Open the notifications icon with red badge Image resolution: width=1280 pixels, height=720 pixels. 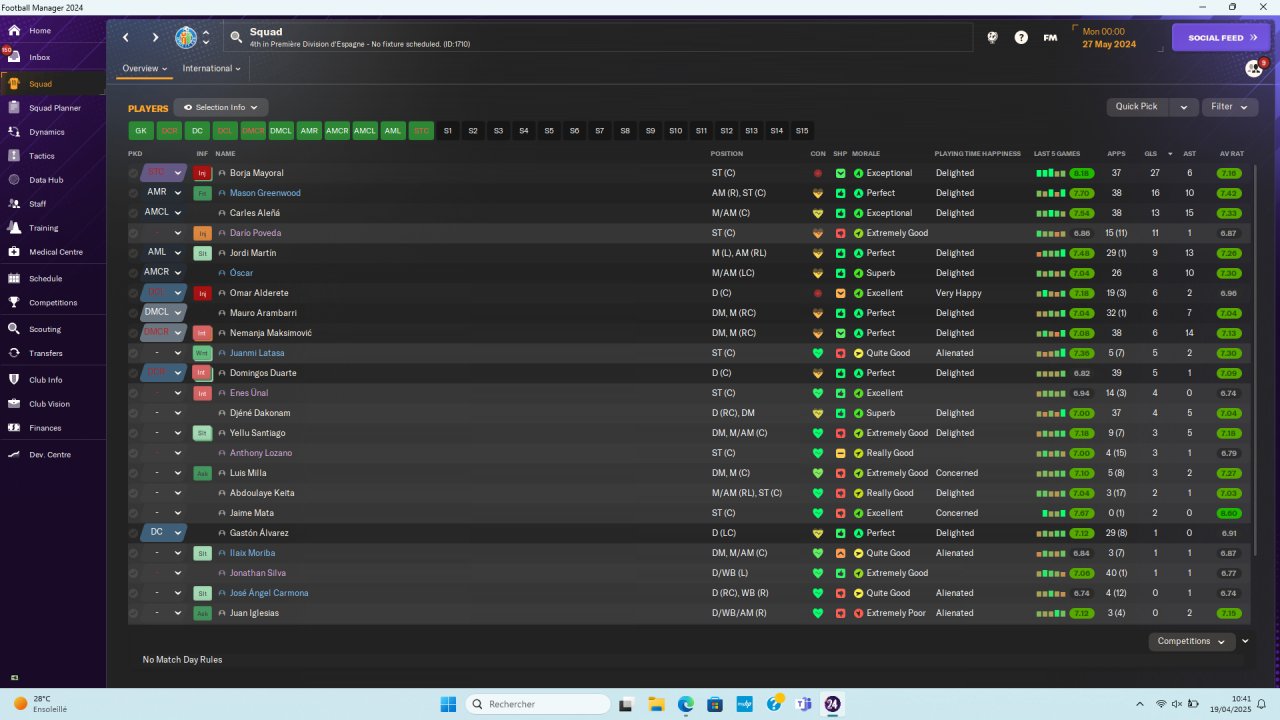click(x=1253, y=69)
